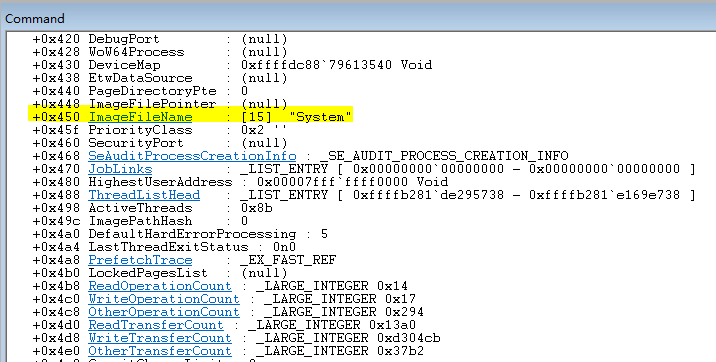Image resolution: width=716 pixels, height=362 pixels.
Task: Open the ImageFileName field link
Action: point(140,117)
